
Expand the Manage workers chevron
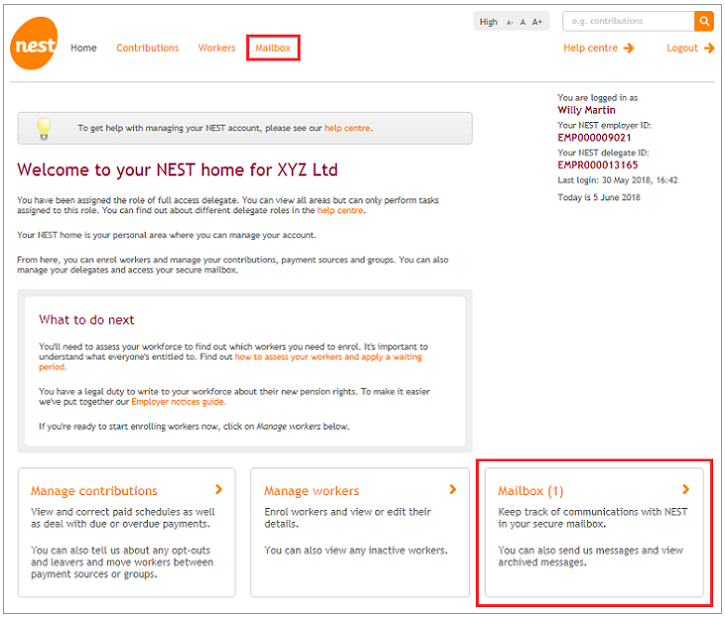pyautogui.click(x=453, y=489)
